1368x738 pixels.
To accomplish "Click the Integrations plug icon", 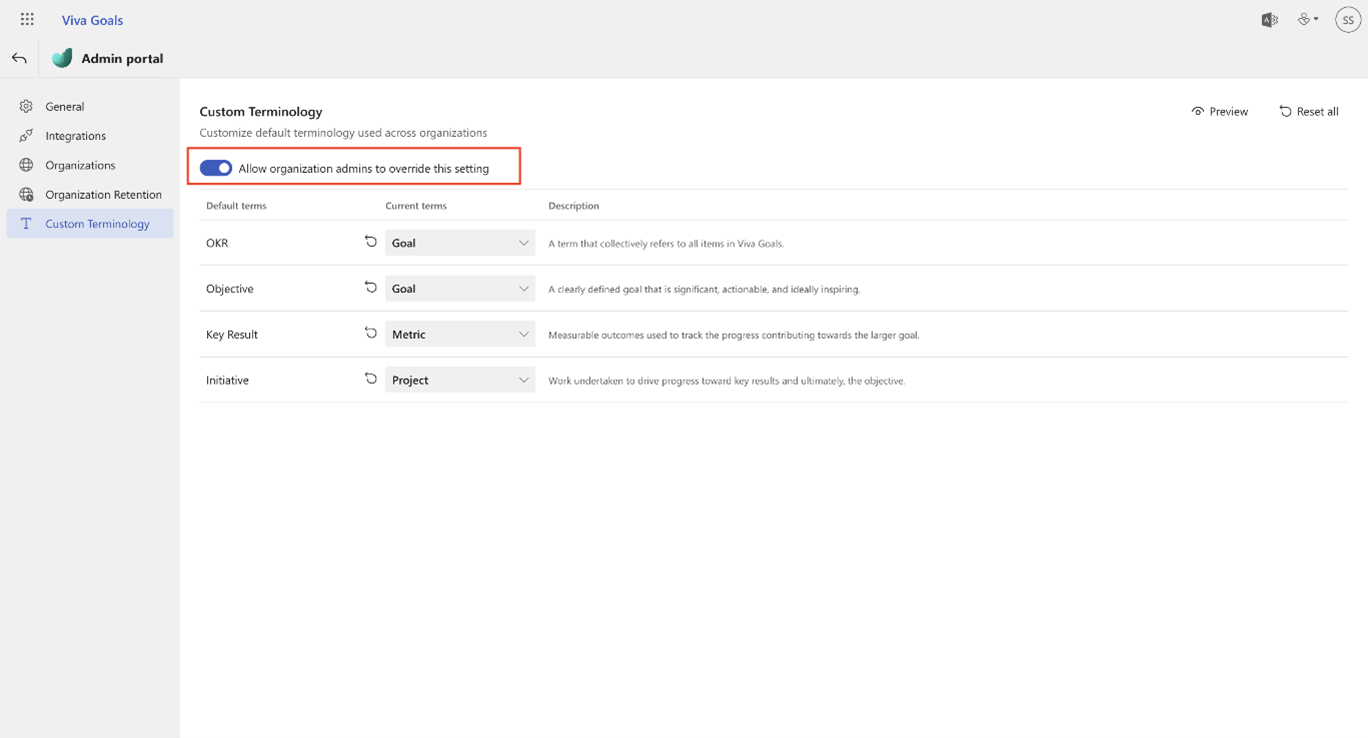I will (26, 136).
